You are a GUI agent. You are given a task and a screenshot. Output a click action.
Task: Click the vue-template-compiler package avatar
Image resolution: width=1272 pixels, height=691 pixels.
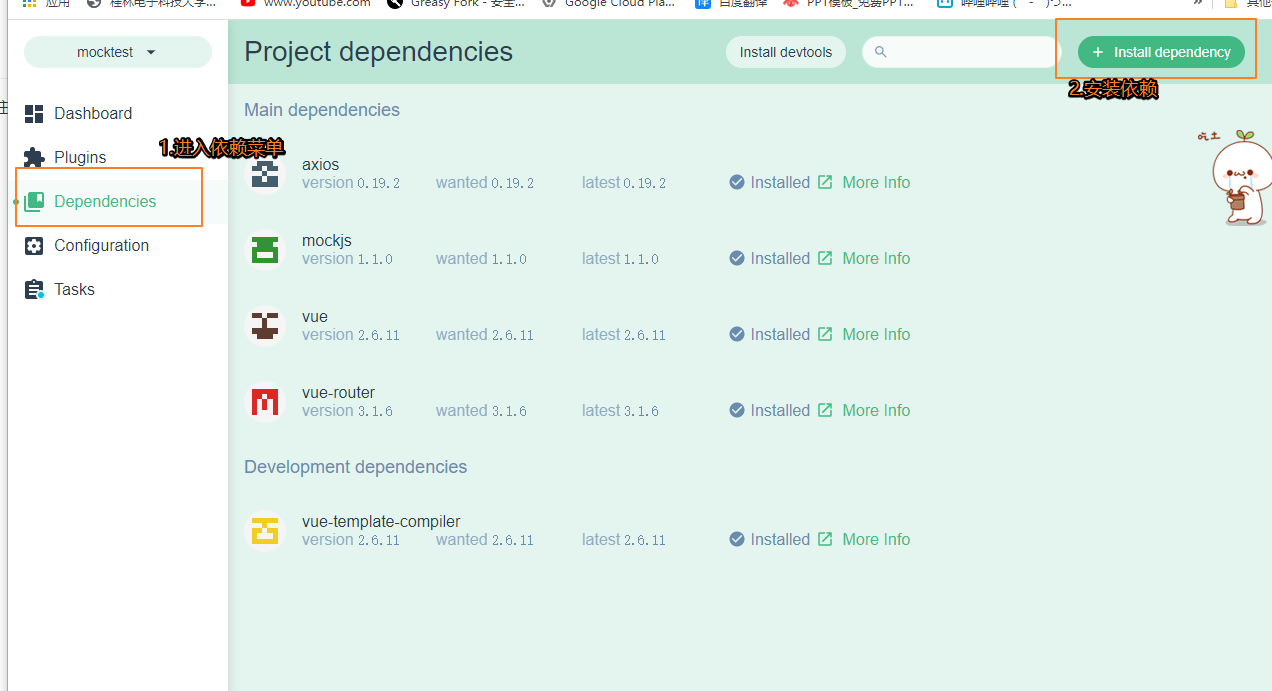coord(265,531)
